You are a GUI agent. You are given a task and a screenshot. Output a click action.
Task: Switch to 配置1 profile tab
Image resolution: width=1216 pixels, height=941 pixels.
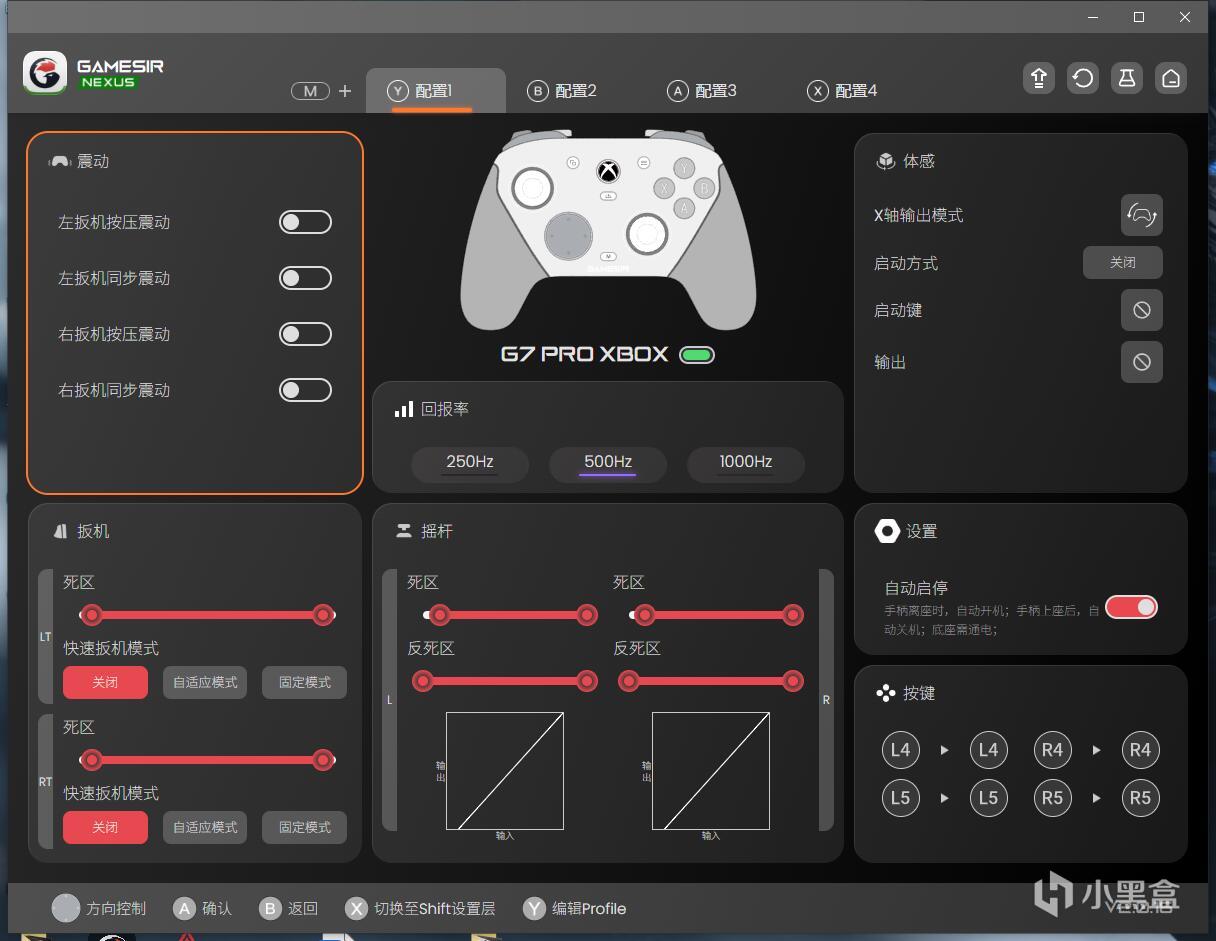coord(435,91)
